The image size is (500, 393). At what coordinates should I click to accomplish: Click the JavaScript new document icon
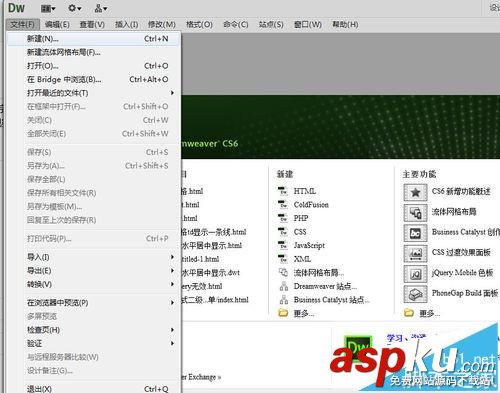click(x=283, y=245)
